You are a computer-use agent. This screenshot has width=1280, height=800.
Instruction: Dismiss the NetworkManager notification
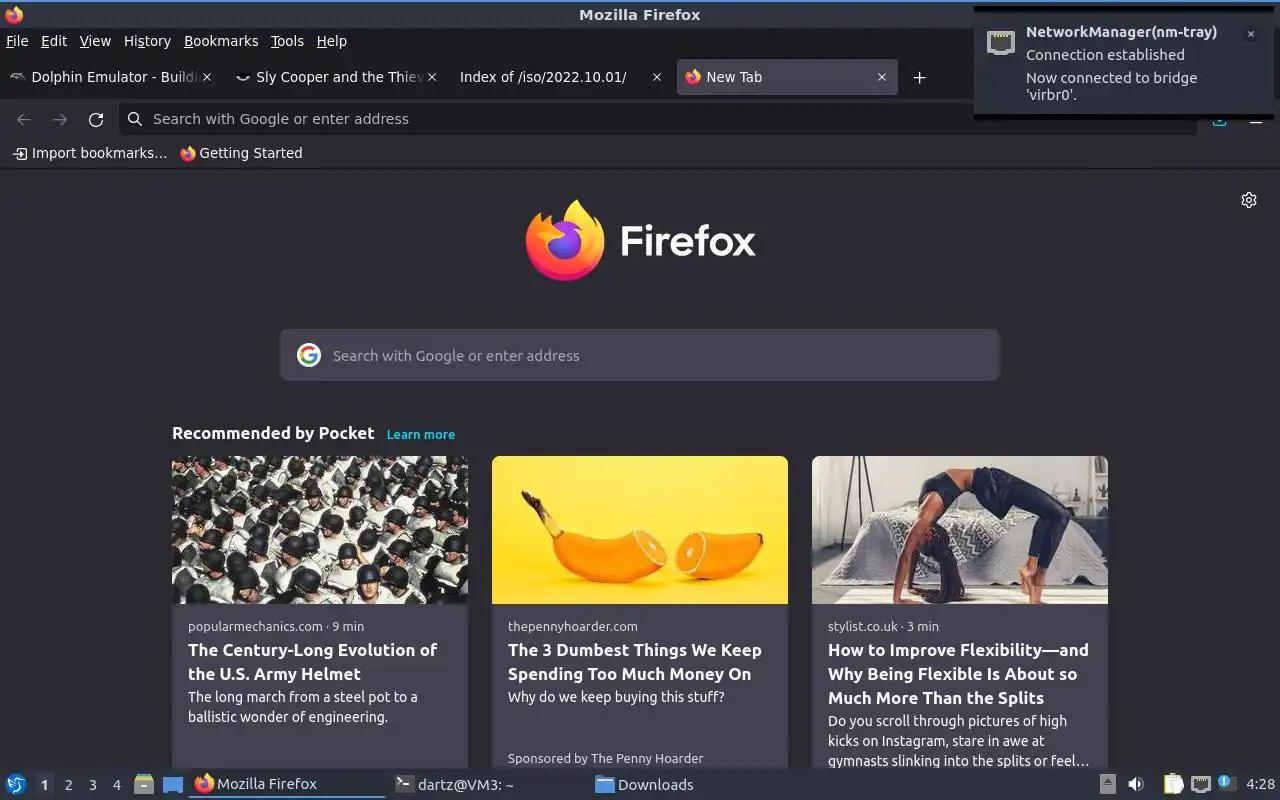(1250, 34)
